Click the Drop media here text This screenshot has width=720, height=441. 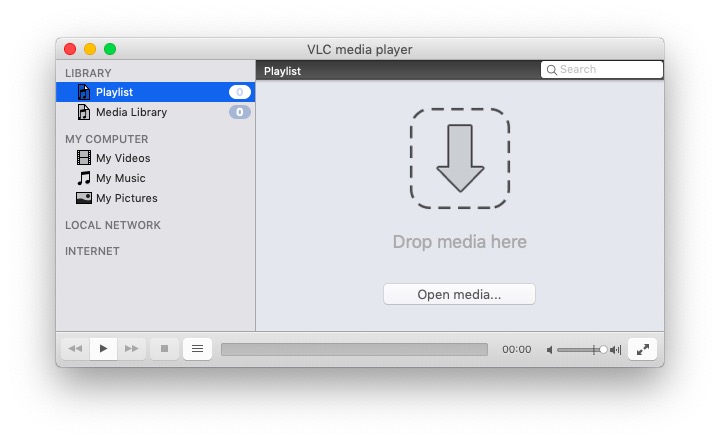[x=460, y=242]
